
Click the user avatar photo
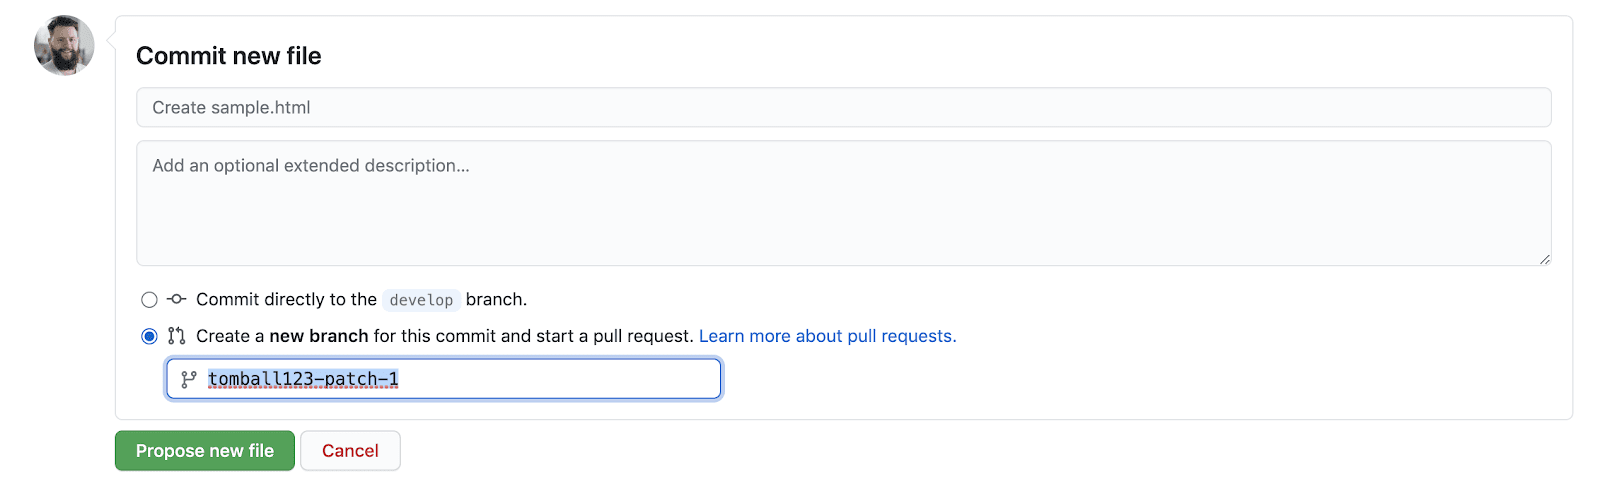(x=64, y=45)
